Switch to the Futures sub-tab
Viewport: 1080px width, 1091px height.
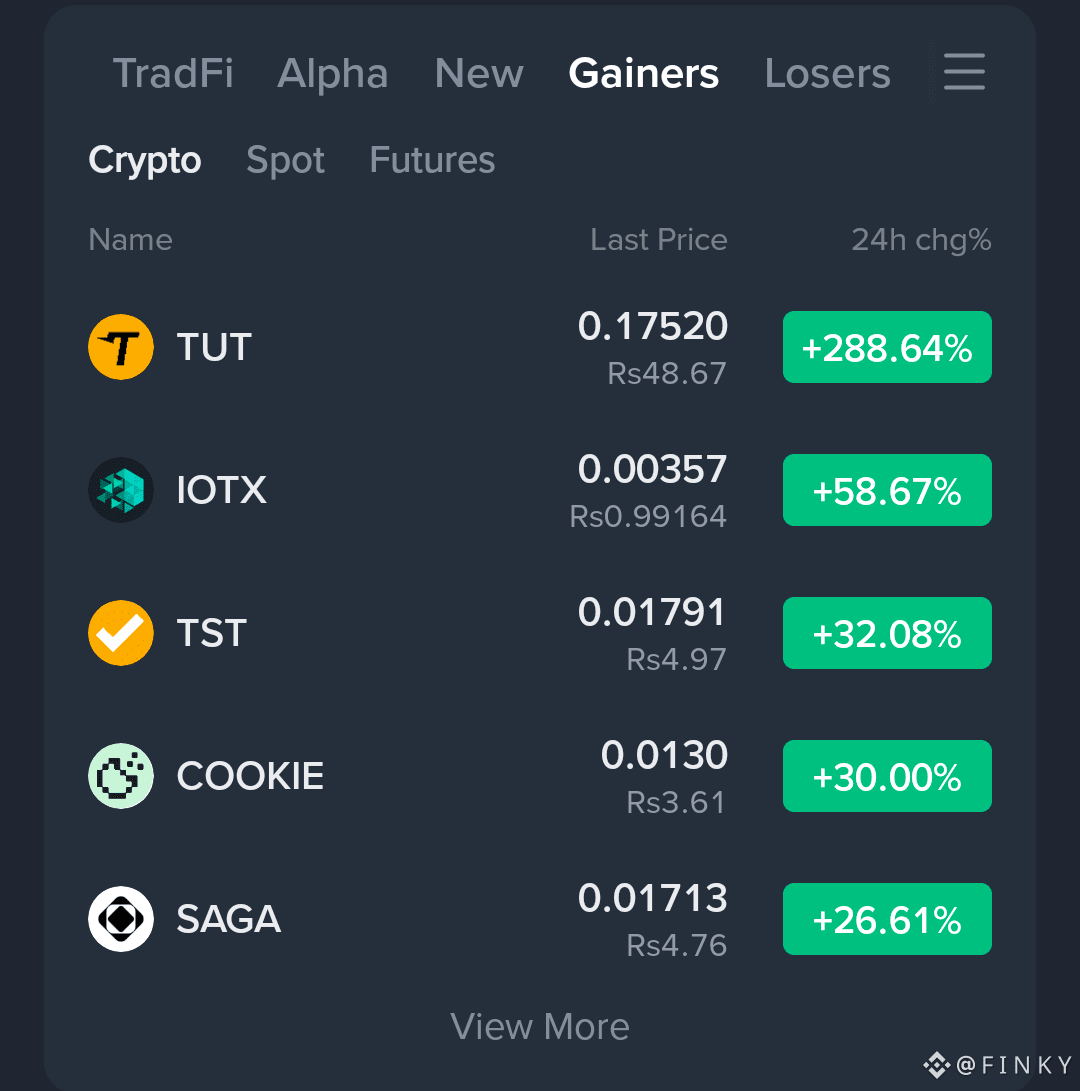432,160
